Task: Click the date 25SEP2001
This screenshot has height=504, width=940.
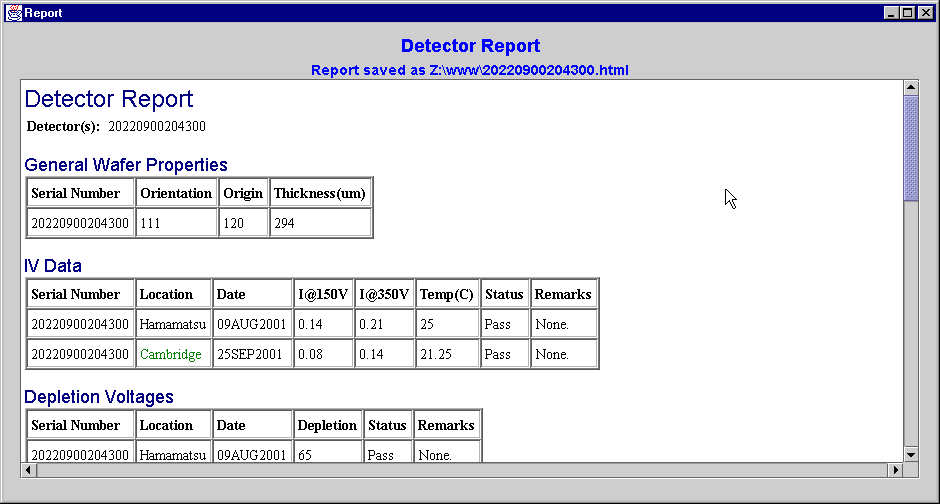Action: click(x=249, y=354)
